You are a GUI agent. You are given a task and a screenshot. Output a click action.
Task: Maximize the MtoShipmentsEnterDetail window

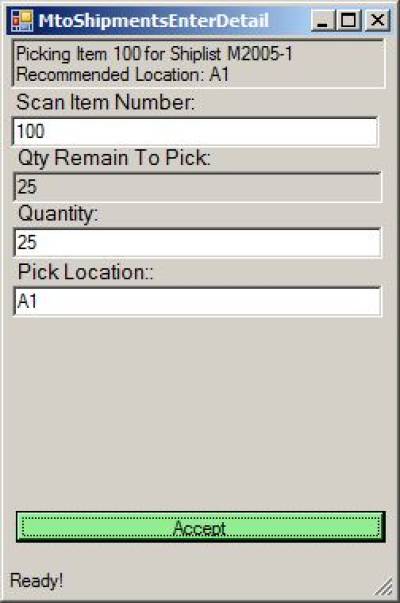[348, 20]
